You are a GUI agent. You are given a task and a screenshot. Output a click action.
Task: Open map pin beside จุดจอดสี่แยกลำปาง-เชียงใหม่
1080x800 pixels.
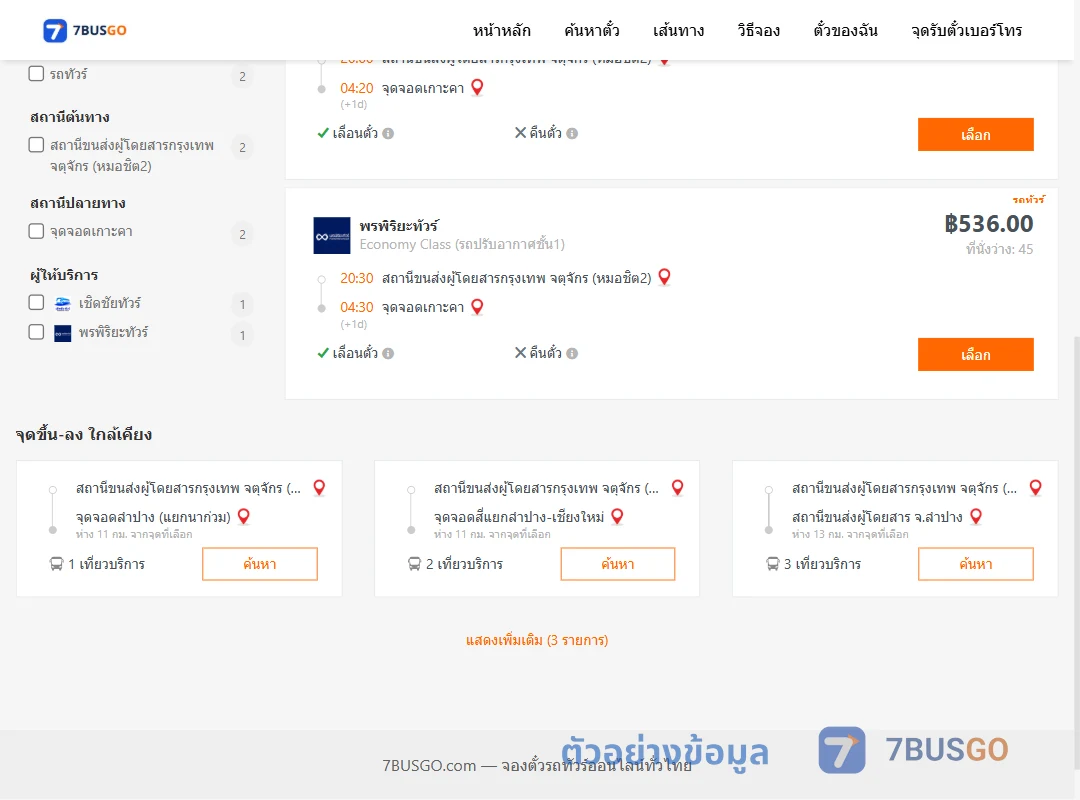617,516
